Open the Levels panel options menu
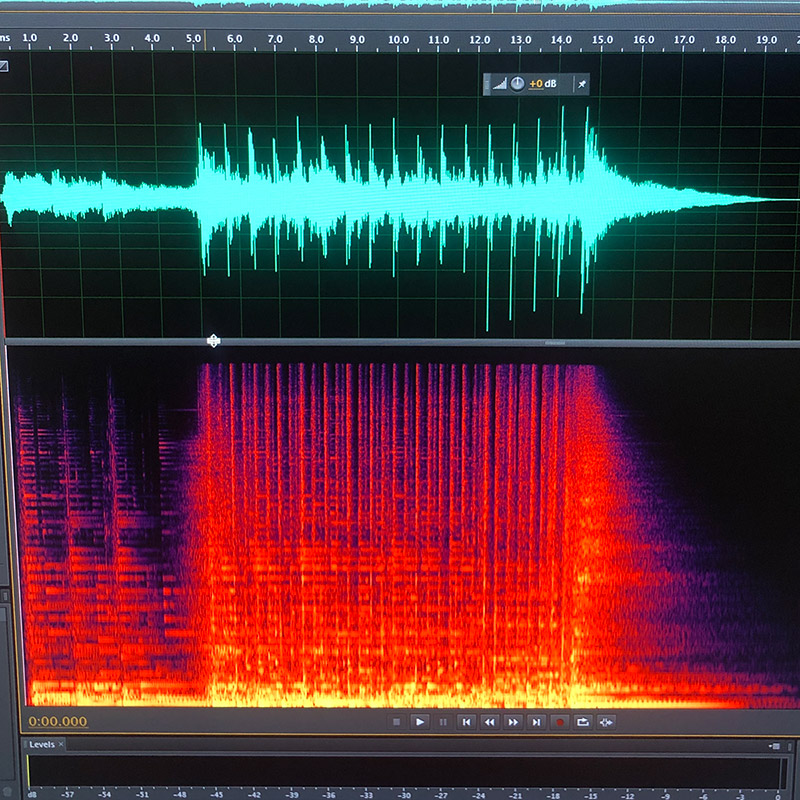 775,746
